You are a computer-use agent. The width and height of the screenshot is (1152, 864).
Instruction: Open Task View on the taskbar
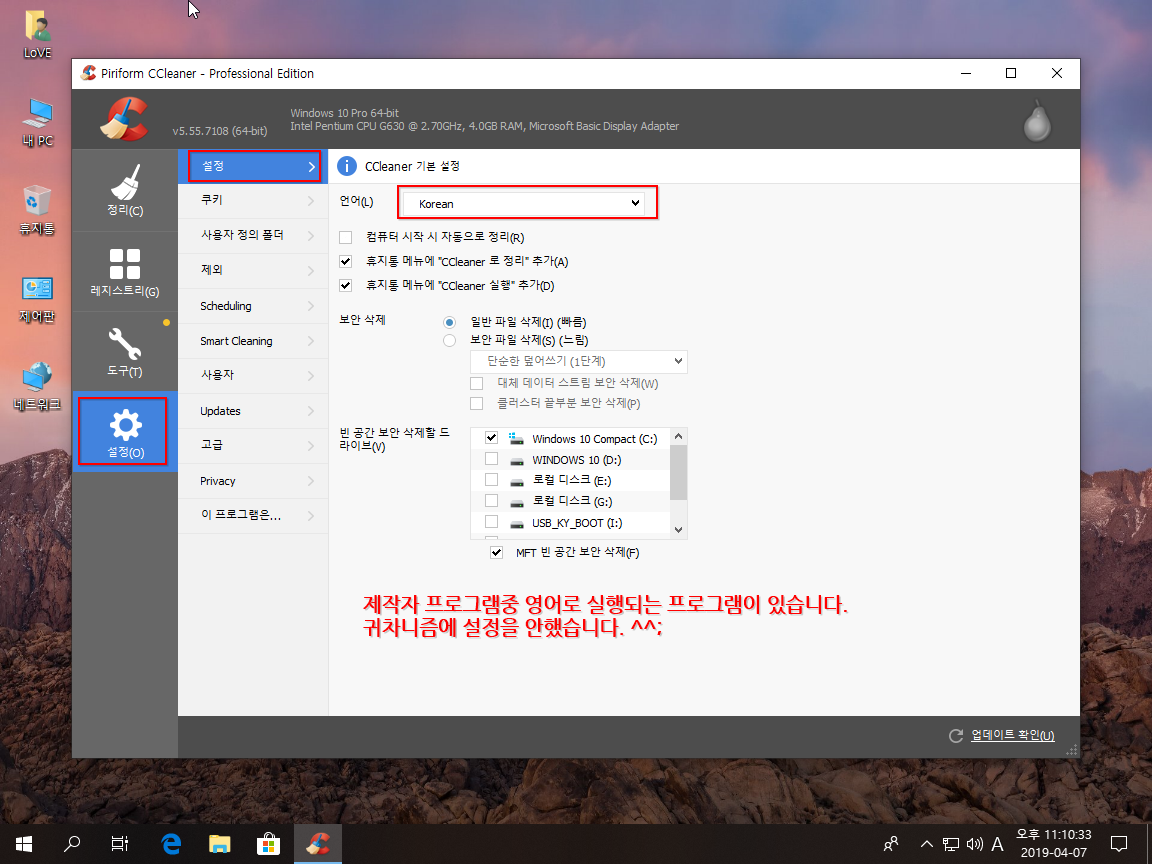tap(120, 844)
